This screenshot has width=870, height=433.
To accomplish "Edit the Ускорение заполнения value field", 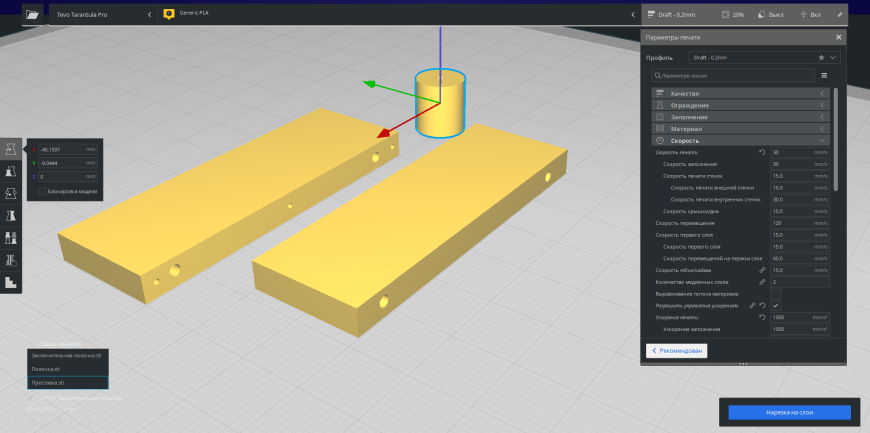I will (x=800, y=329).
